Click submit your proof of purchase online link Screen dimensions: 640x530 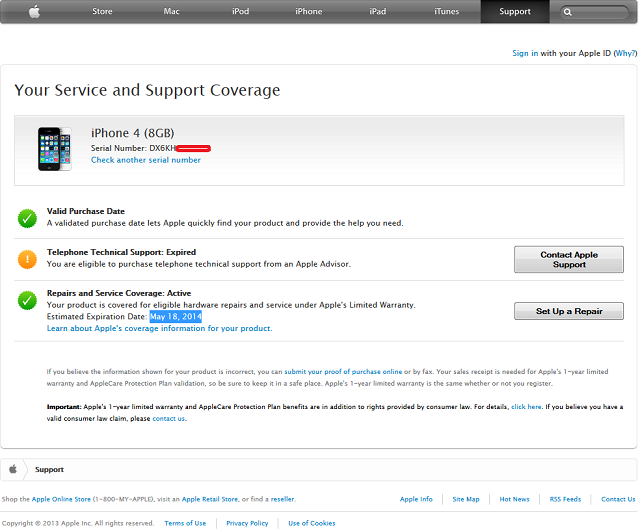click(343, 372)
